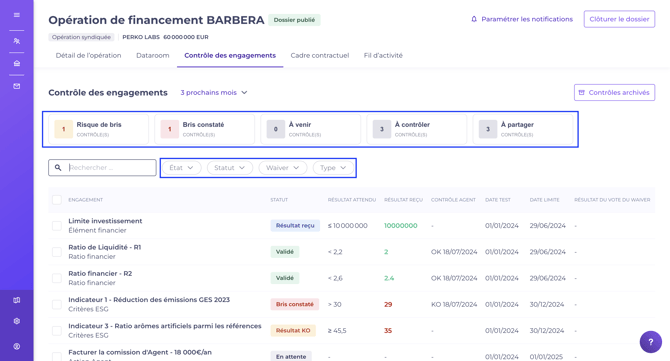The height and width of the screenshot is (361, 670).
Task: Open the Waiver filter dropdown
Action: [282, 168]
